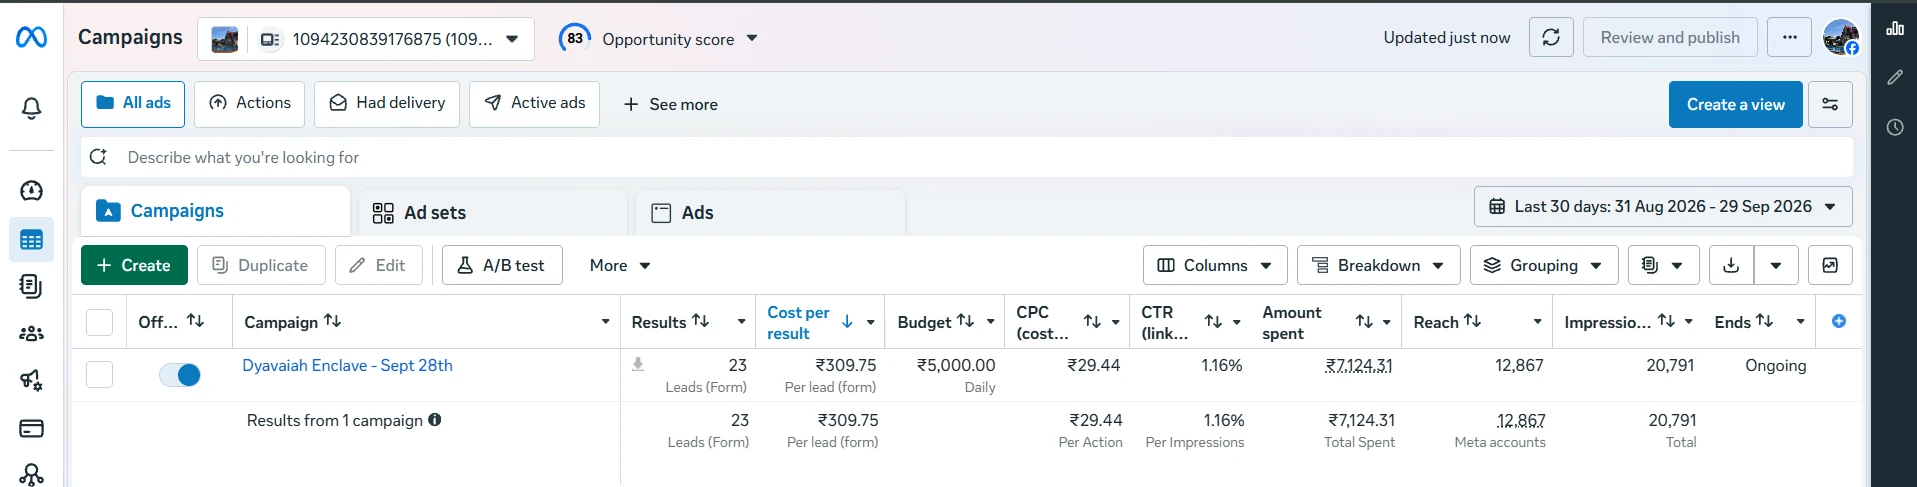Open the Meta logo home
The height and width of the screenshot is (487, 1917).
click(31, 38)
